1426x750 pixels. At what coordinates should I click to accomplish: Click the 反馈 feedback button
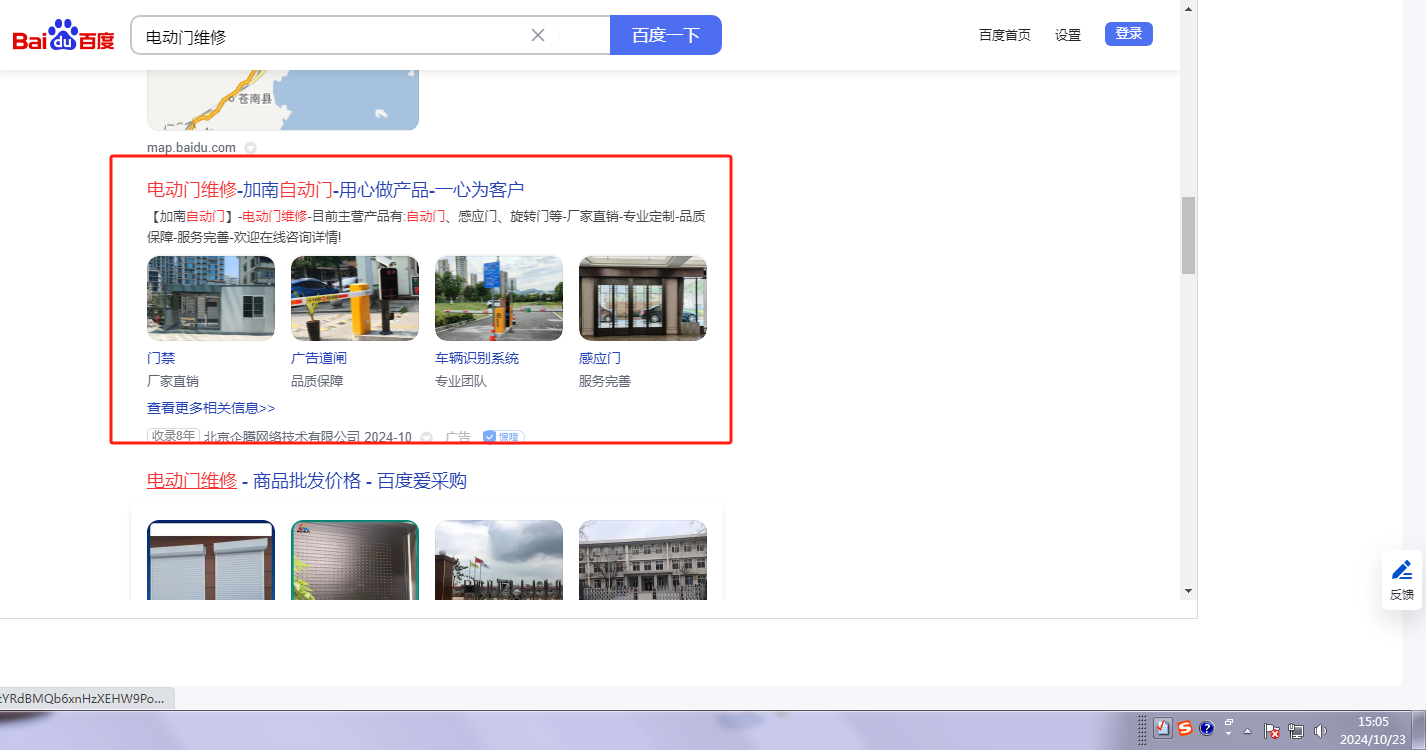(x=1402, y=580)
